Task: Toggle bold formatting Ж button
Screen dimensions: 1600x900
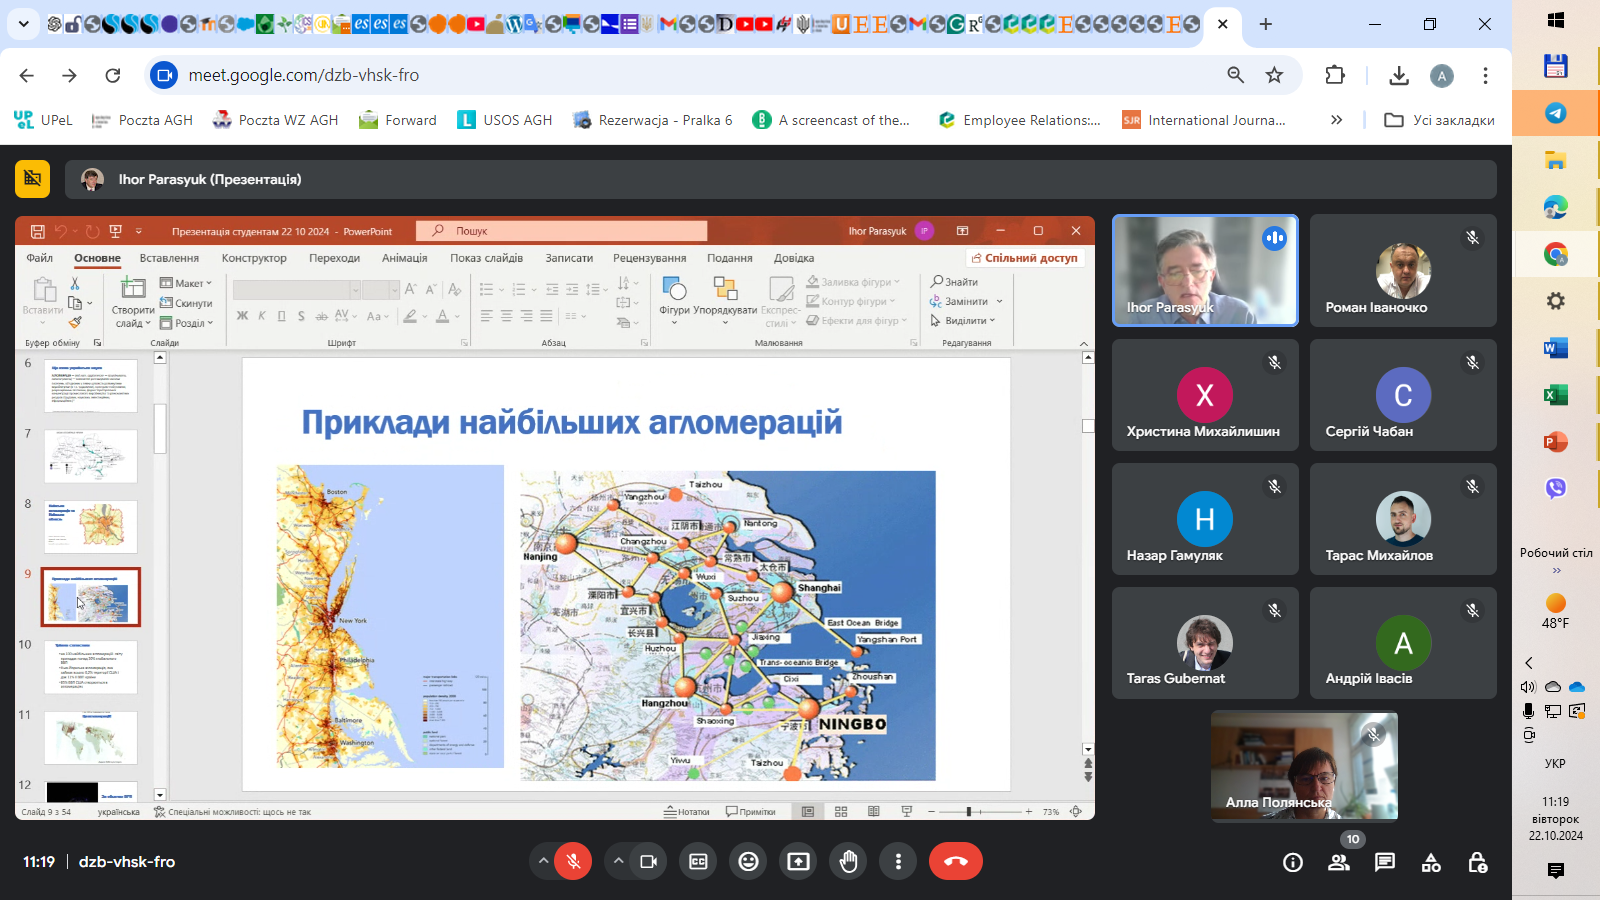Action: click(x=242, y=316)
